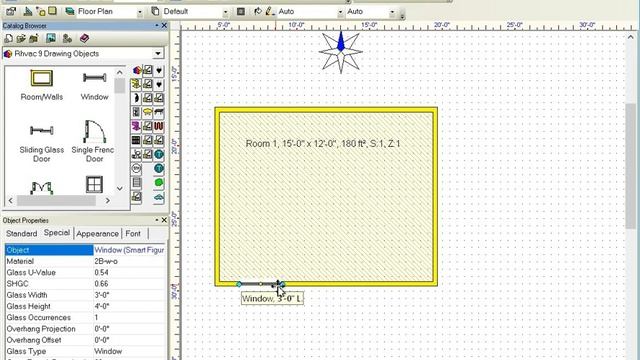The image size is (640, 360).
Task: Select the green circle tool icon
Action: click(x=159, y=183)
